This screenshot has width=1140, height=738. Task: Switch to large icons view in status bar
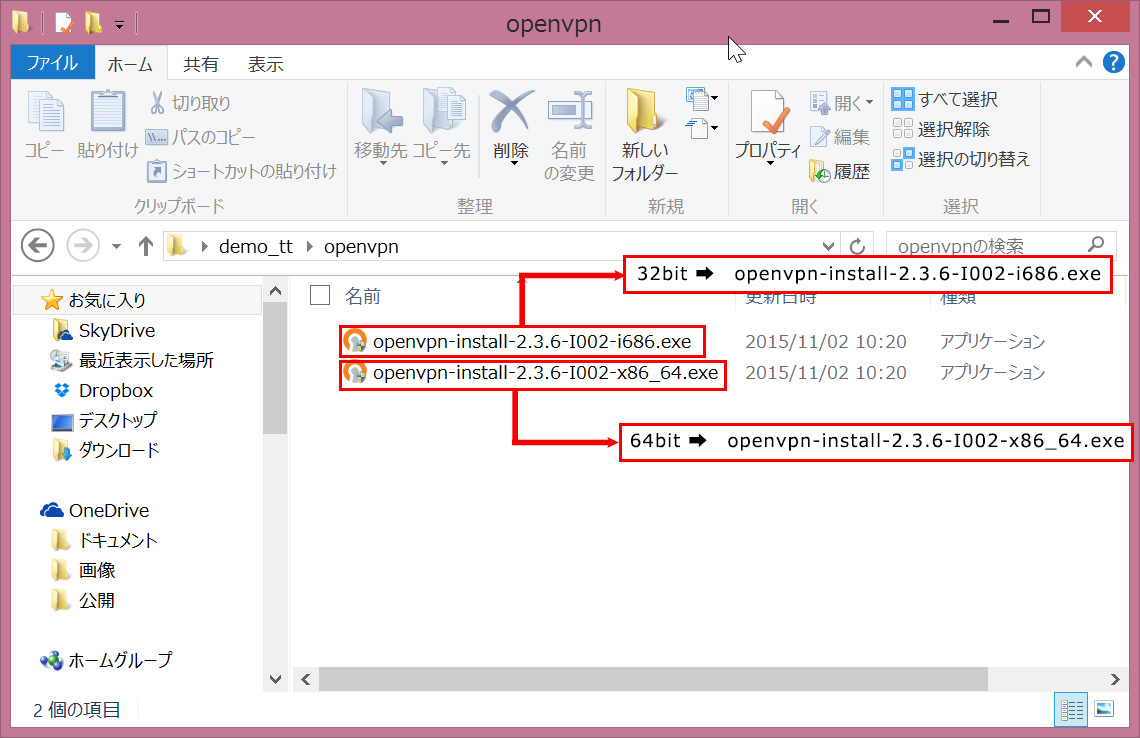pyautogui.click(x=1104, y=709)
